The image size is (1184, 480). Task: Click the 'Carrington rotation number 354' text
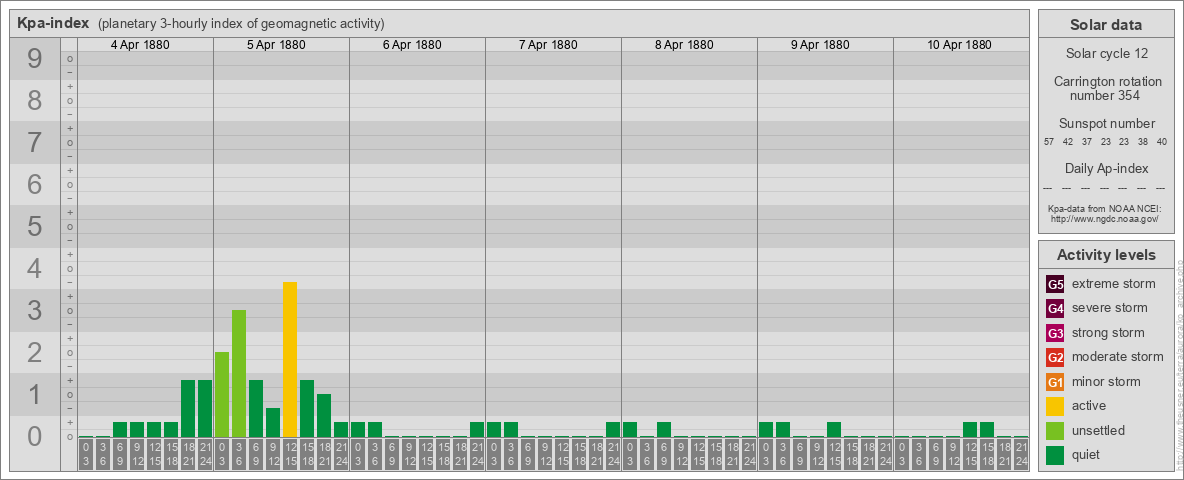tap(1108, 88)
